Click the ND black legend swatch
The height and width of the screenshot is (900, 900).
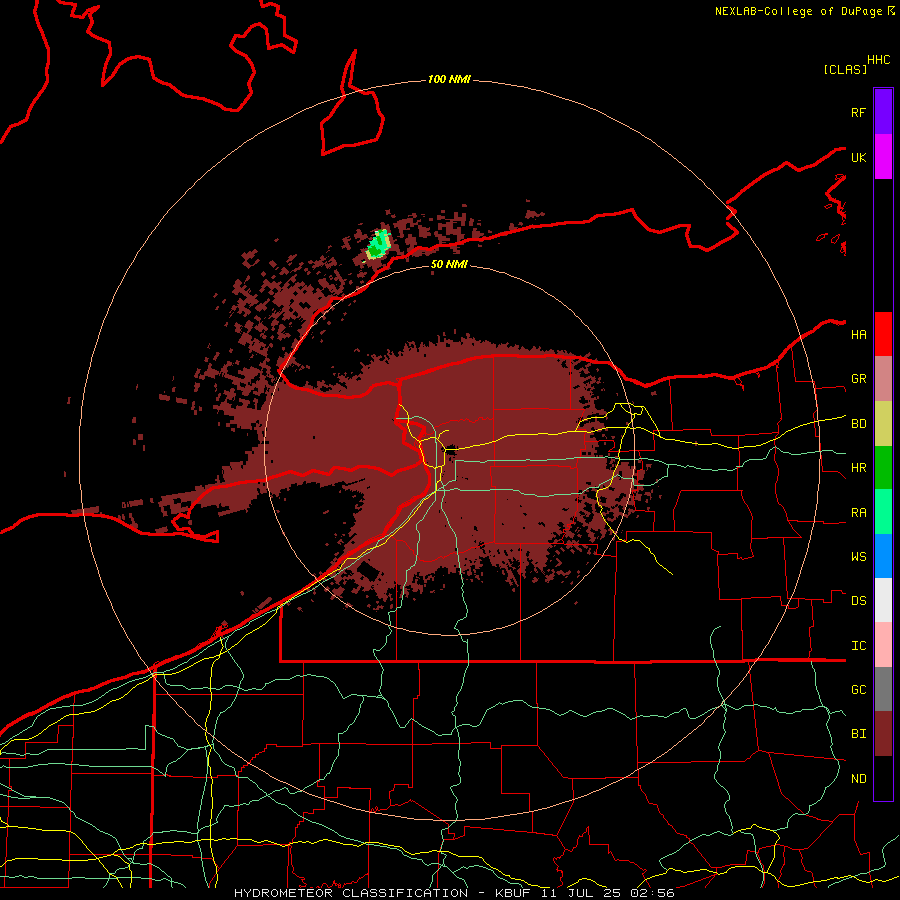tap(883, 778)
